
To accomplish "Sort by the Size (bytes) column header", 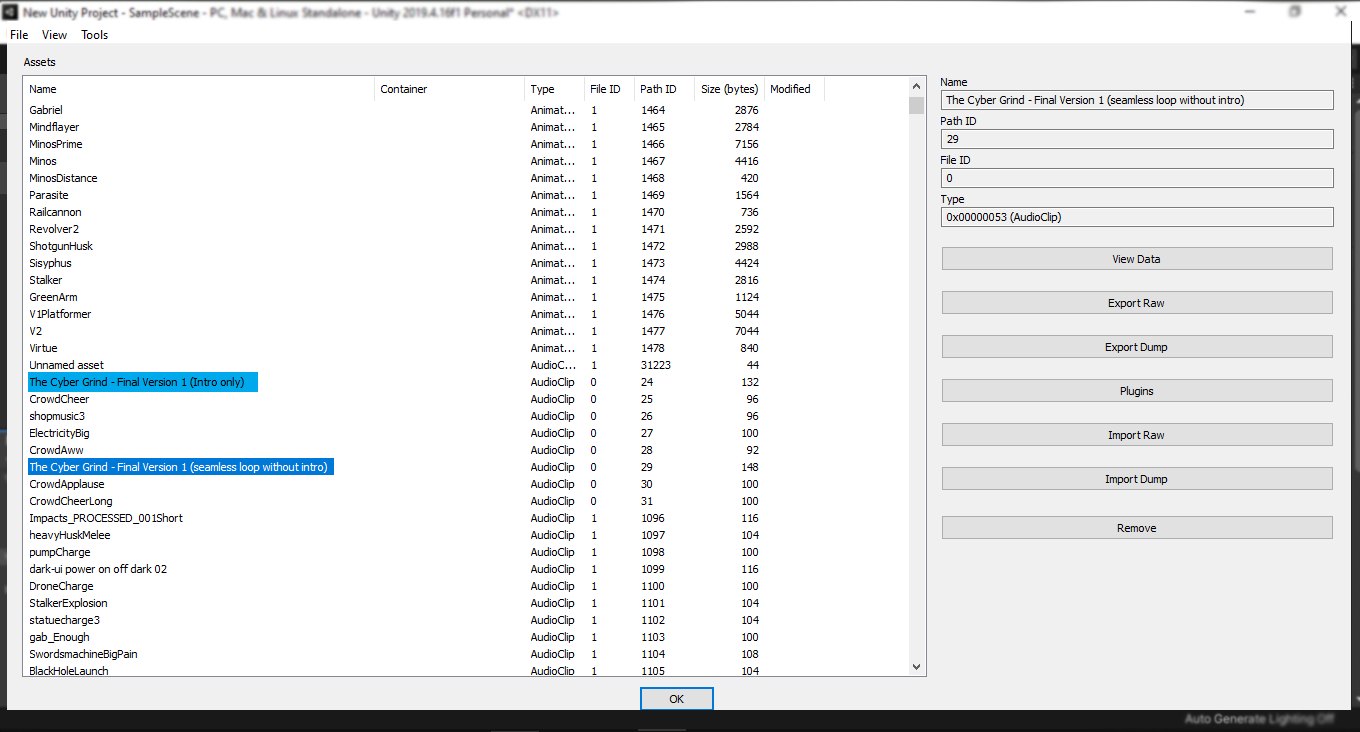I will [x=729, y=89].
